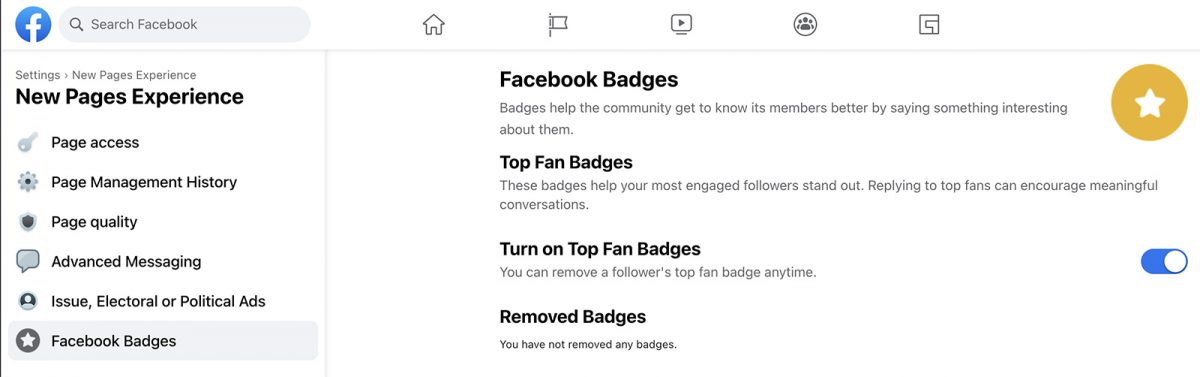Click the Settings breadcrumb link

(37, 75)
